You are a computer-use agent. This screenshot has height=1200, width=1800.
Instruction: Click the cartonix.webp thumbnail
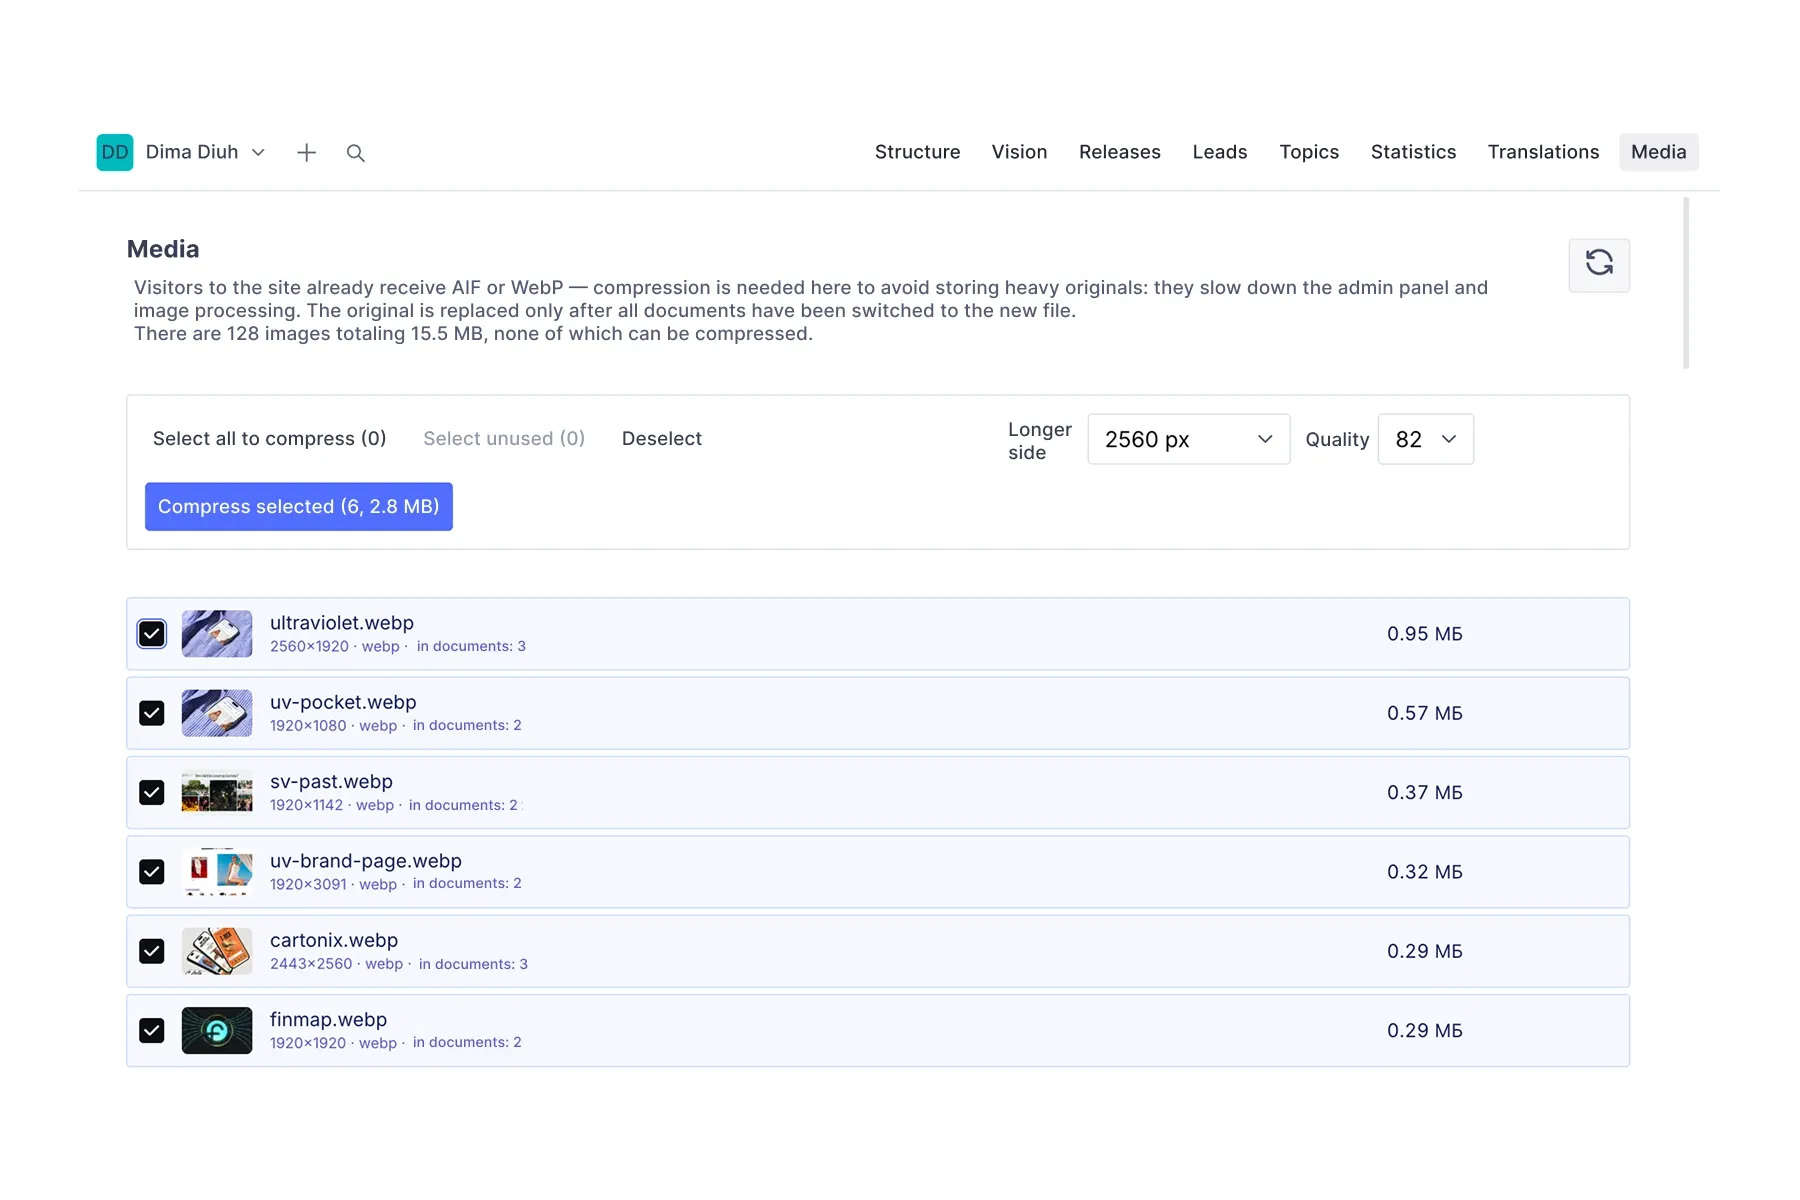pos(217,951)
